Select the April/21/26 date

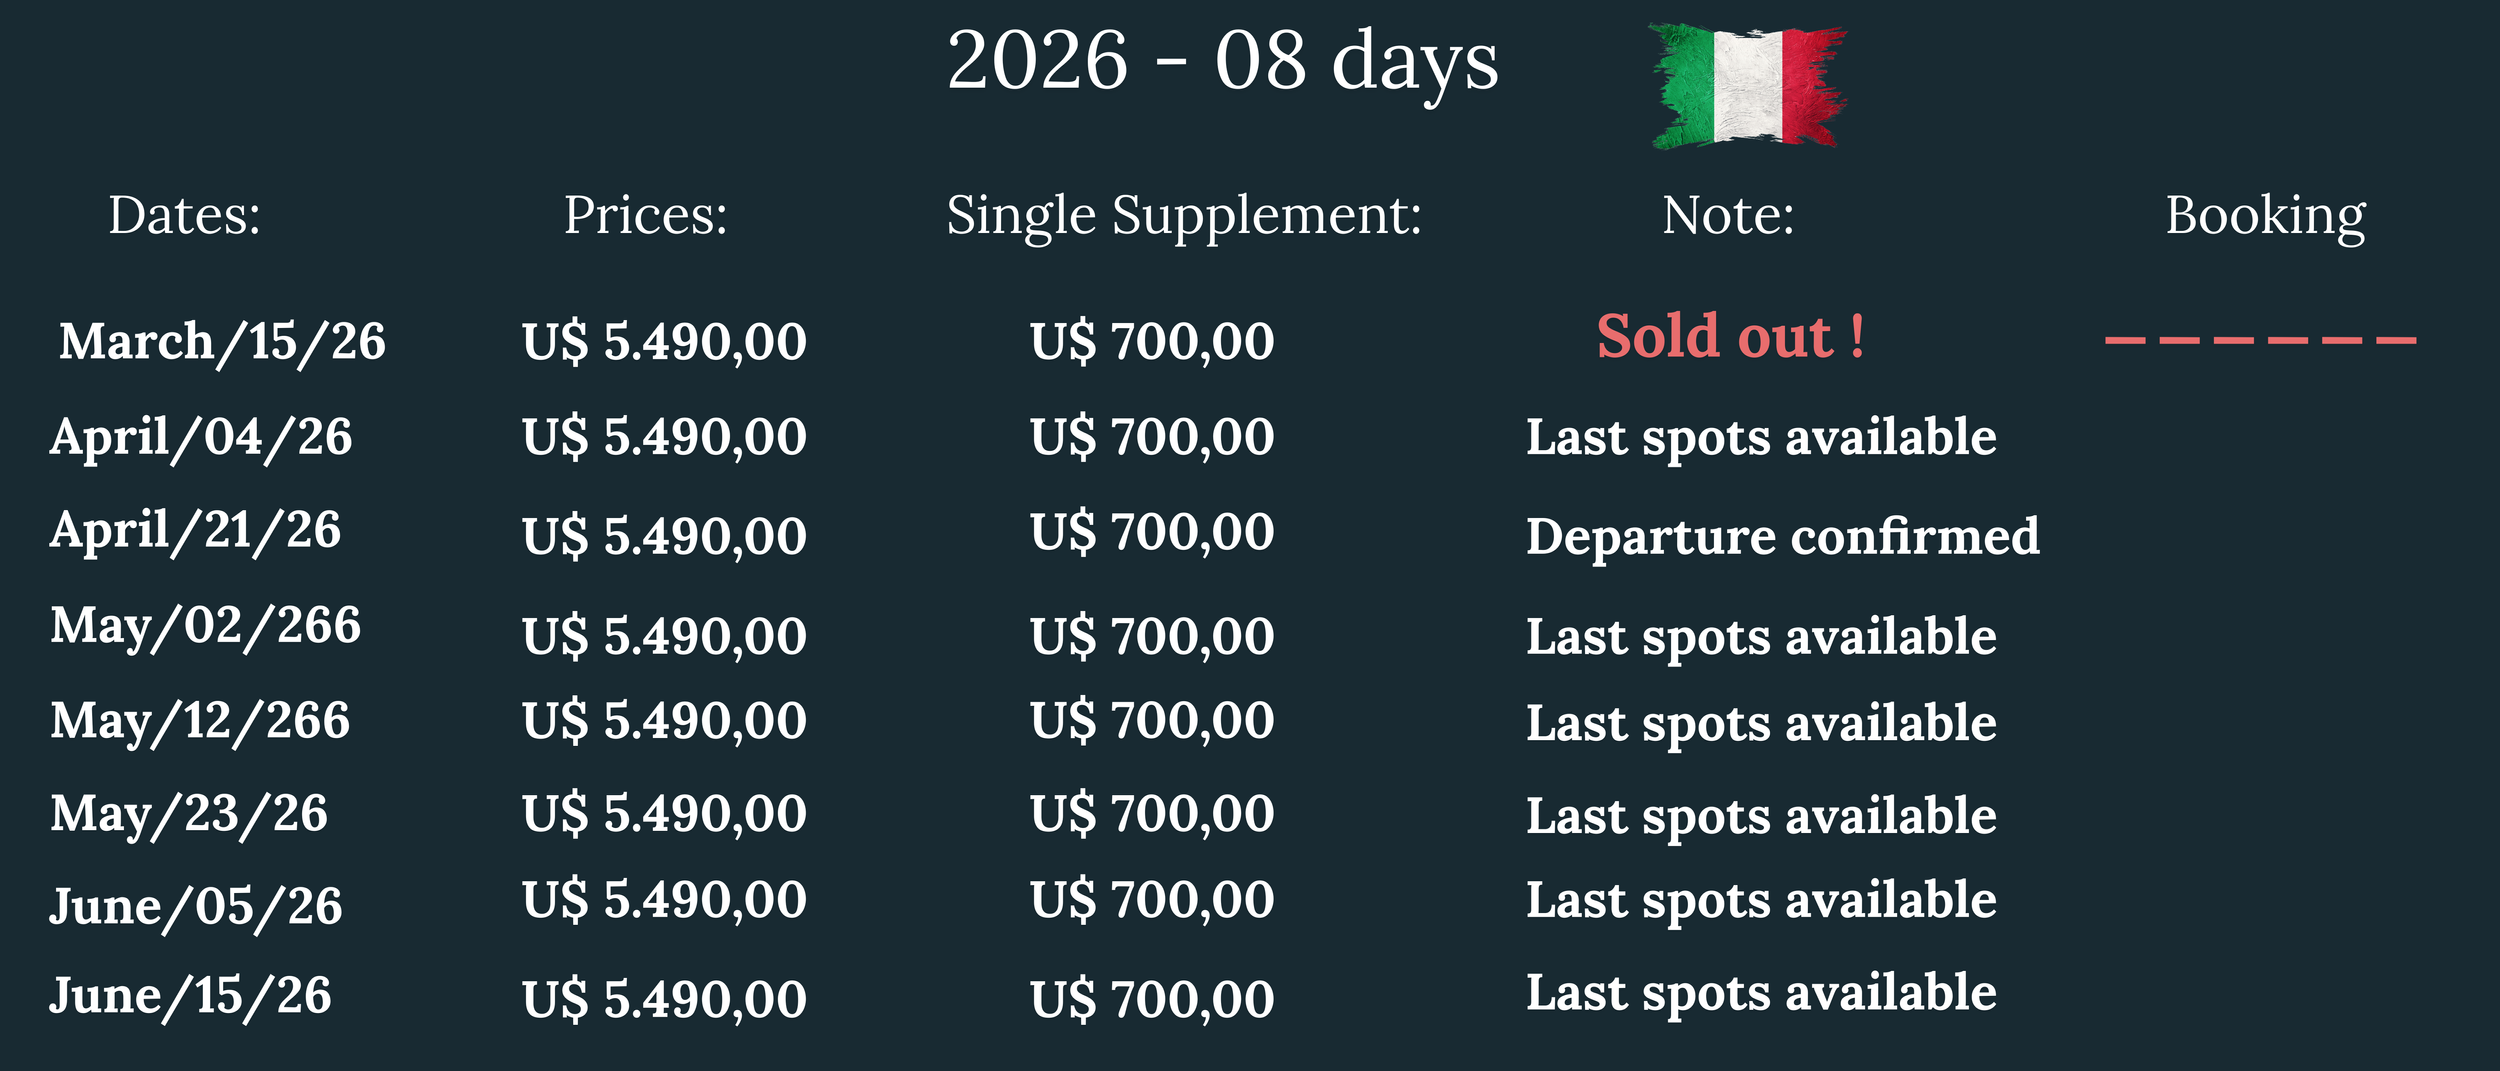coord(196,532)
